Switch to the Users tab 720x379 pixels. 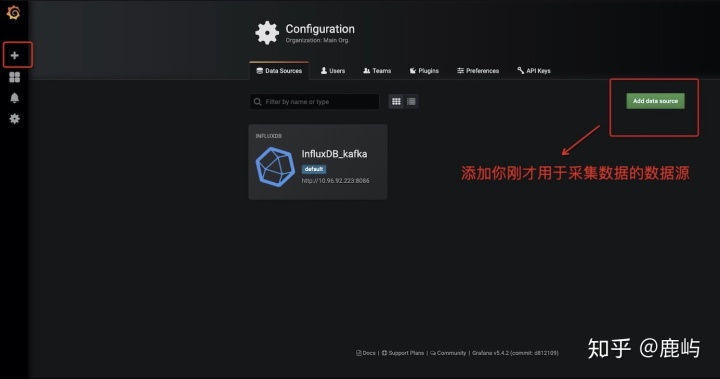click(333, 71)
